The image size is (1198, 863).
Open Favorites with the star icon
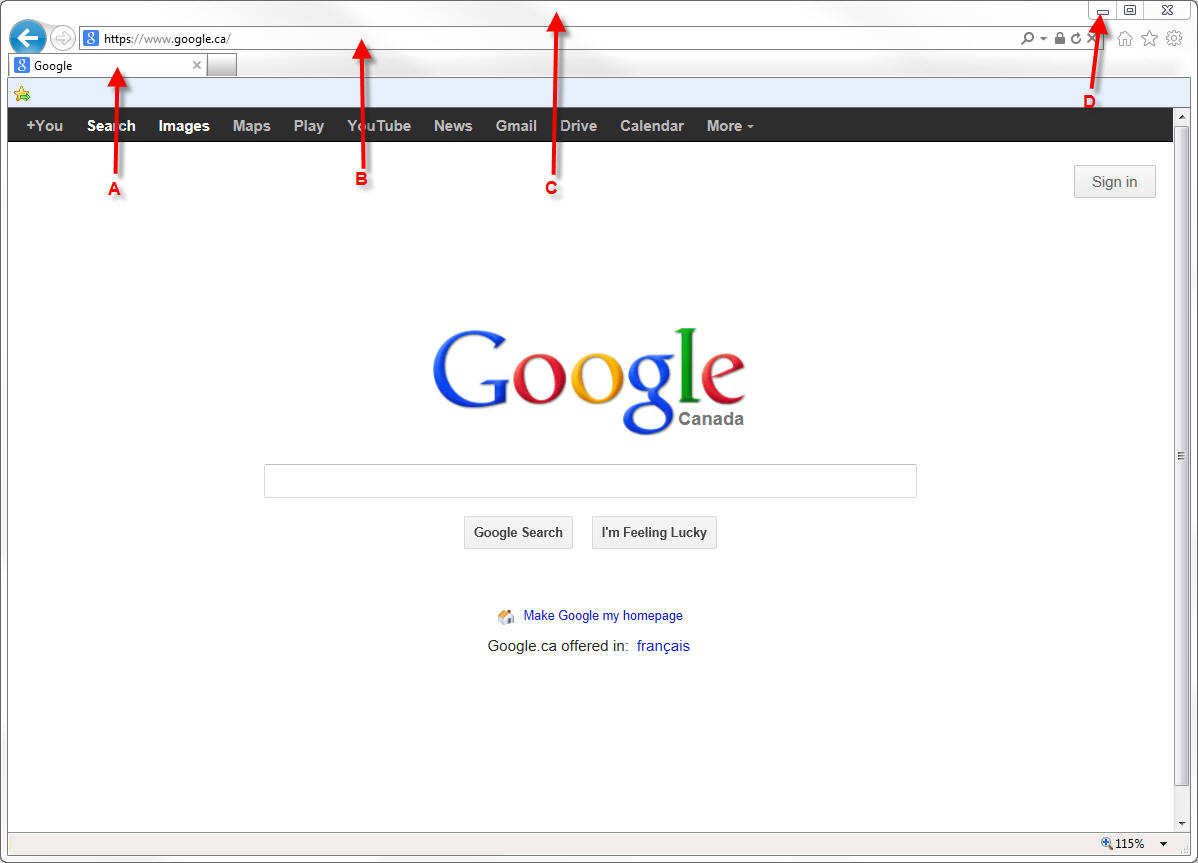[x=1149, y=38]
